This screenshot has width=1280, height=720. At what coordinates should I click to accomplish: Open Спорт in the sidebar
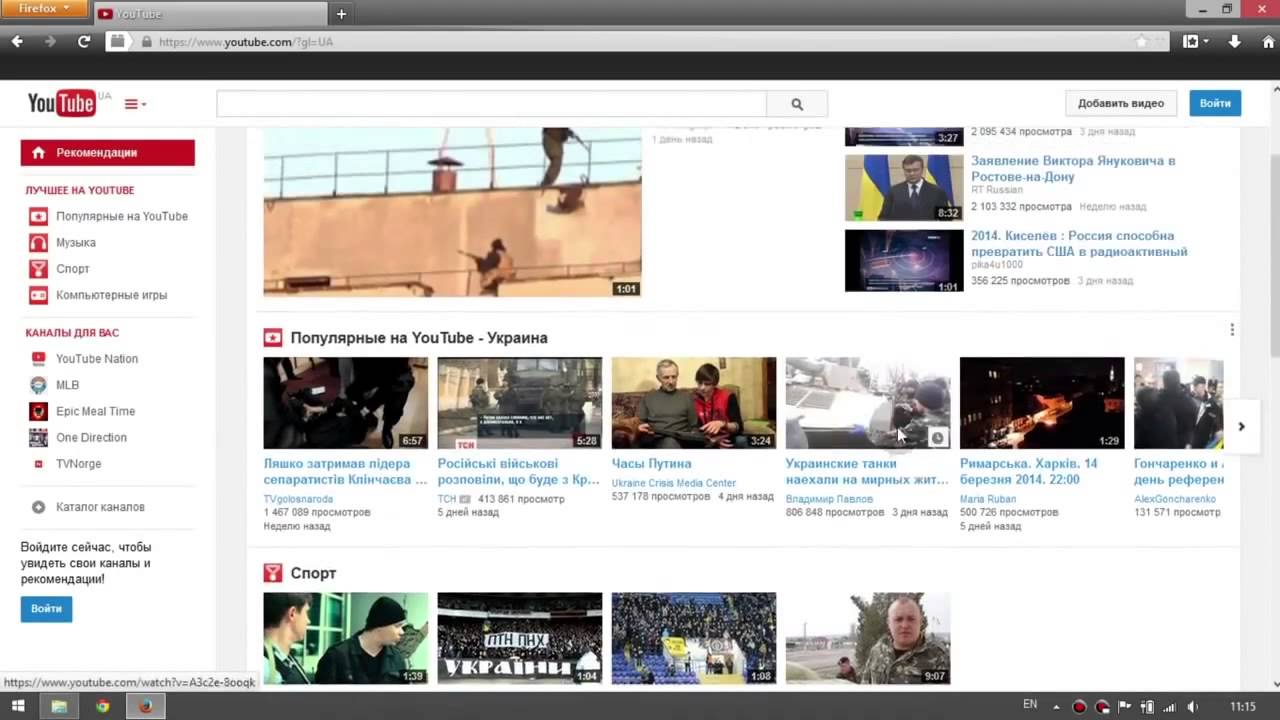[73, 269]
